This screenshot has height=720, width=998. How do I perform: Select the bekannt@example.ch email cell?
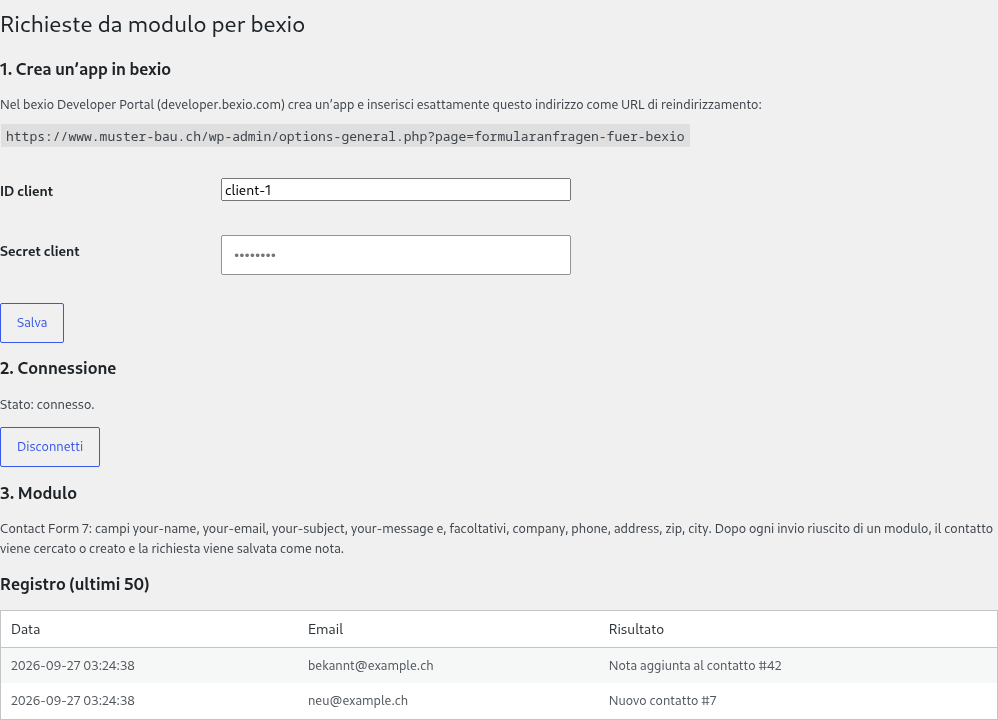pos(370,666)
